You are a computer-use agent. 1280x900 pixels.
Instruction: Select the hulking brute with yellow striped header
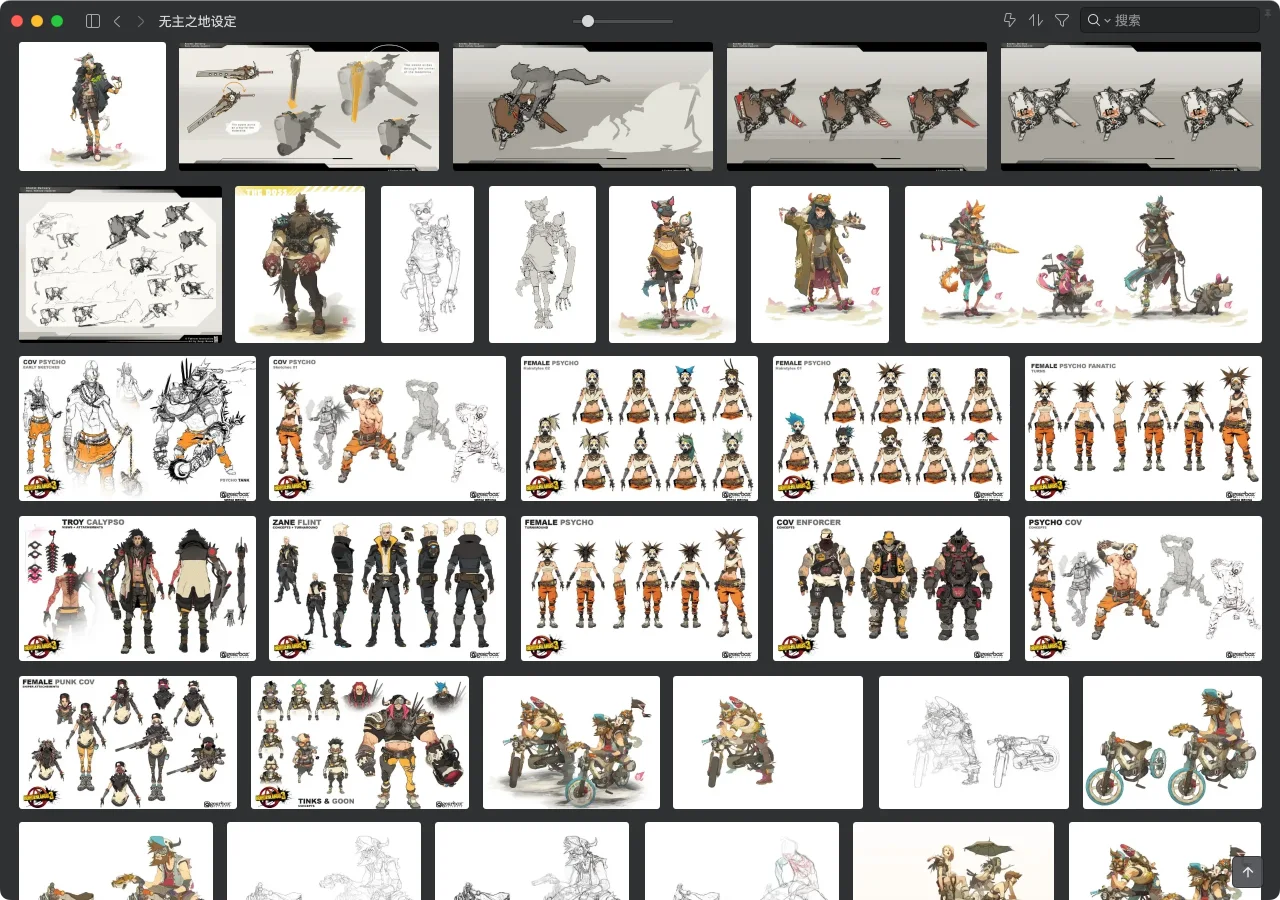[x=300, y=264]
